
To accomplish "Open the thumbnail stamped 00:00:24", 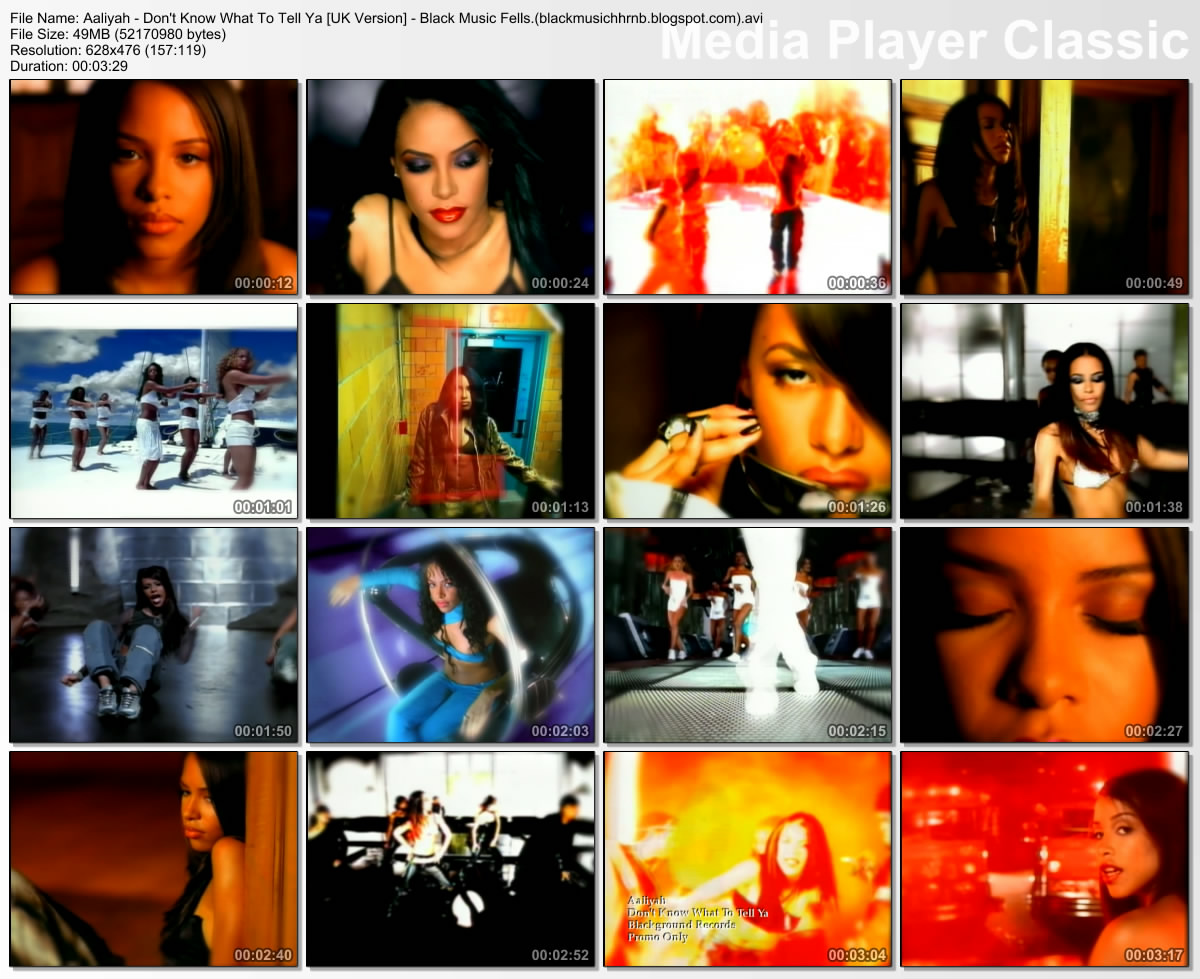I will 451,187.
